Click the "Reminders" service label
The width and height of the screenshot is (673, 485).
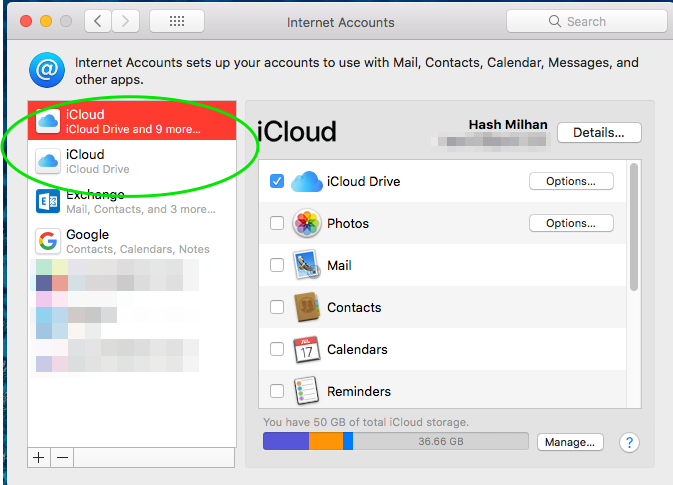coord(359,391)
